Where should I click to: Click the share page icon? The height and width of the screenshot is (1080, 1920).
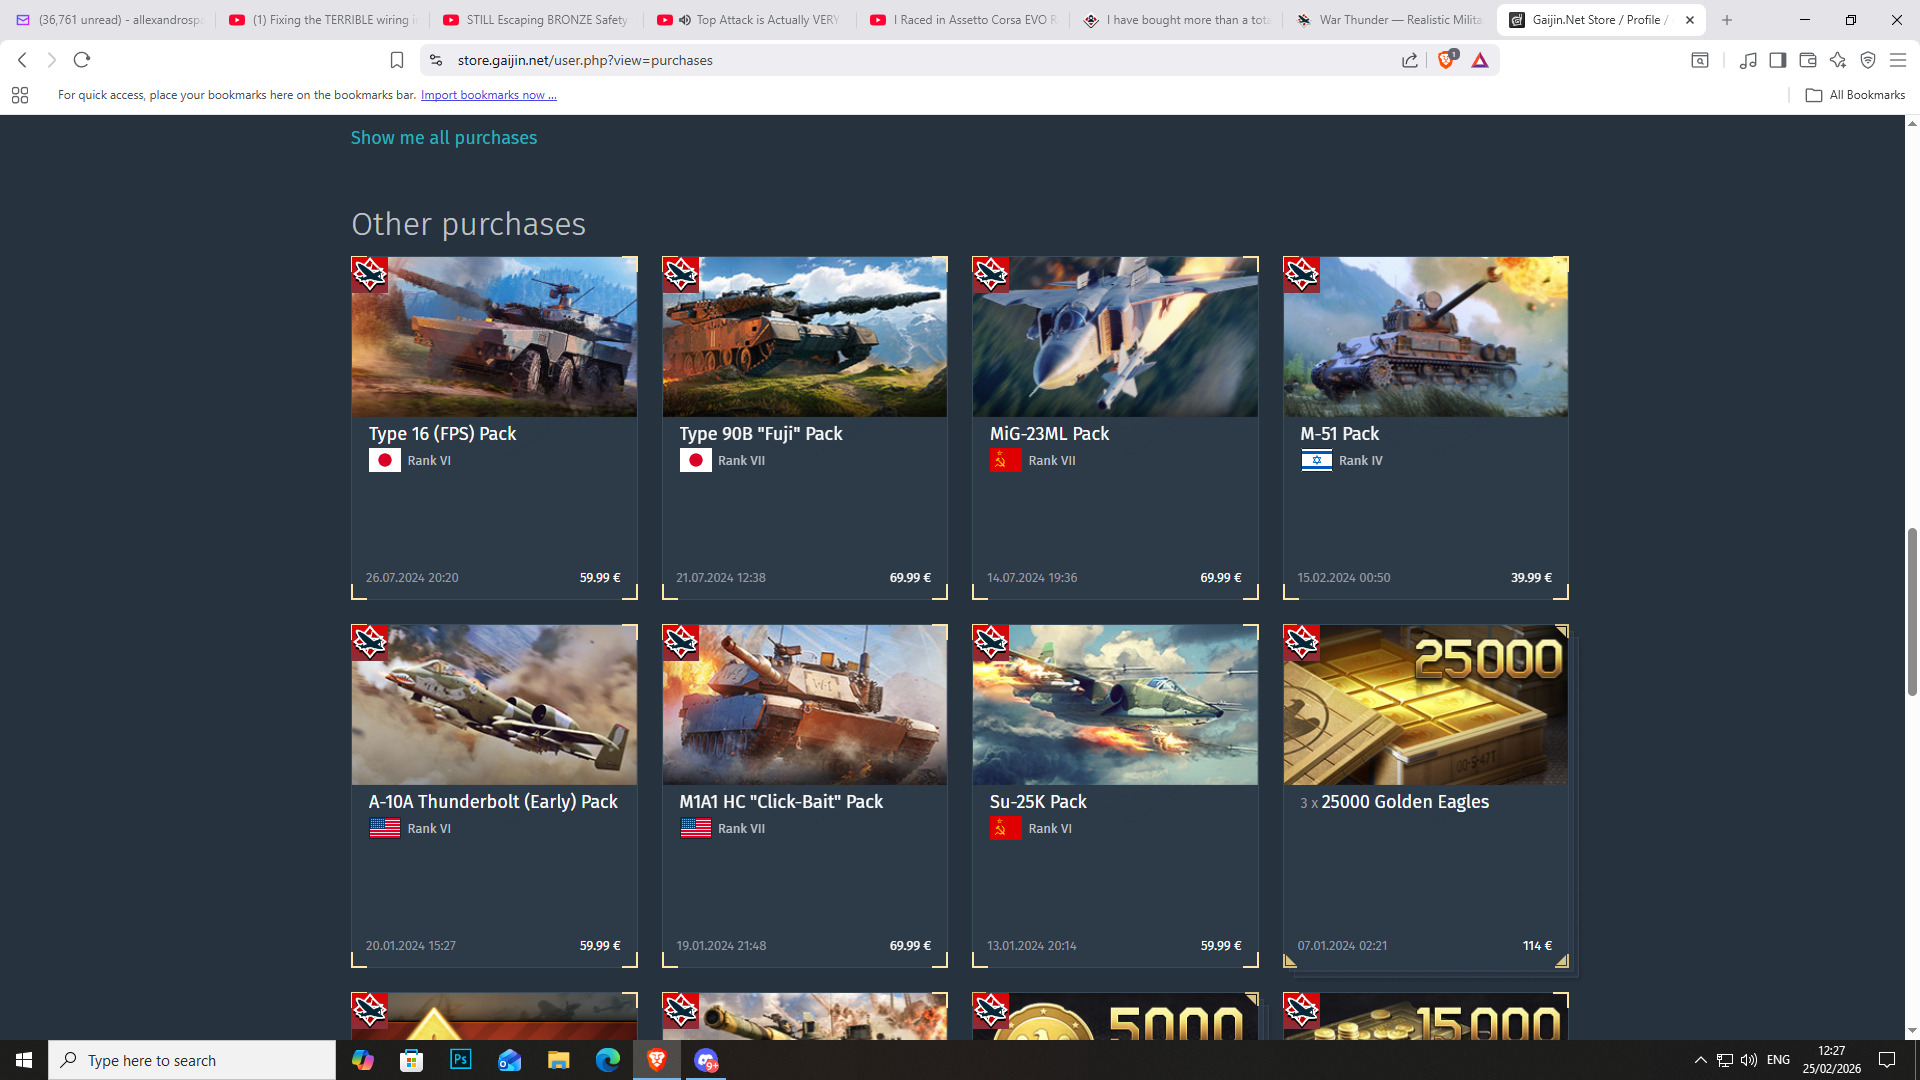click(x=1410, y=60)
